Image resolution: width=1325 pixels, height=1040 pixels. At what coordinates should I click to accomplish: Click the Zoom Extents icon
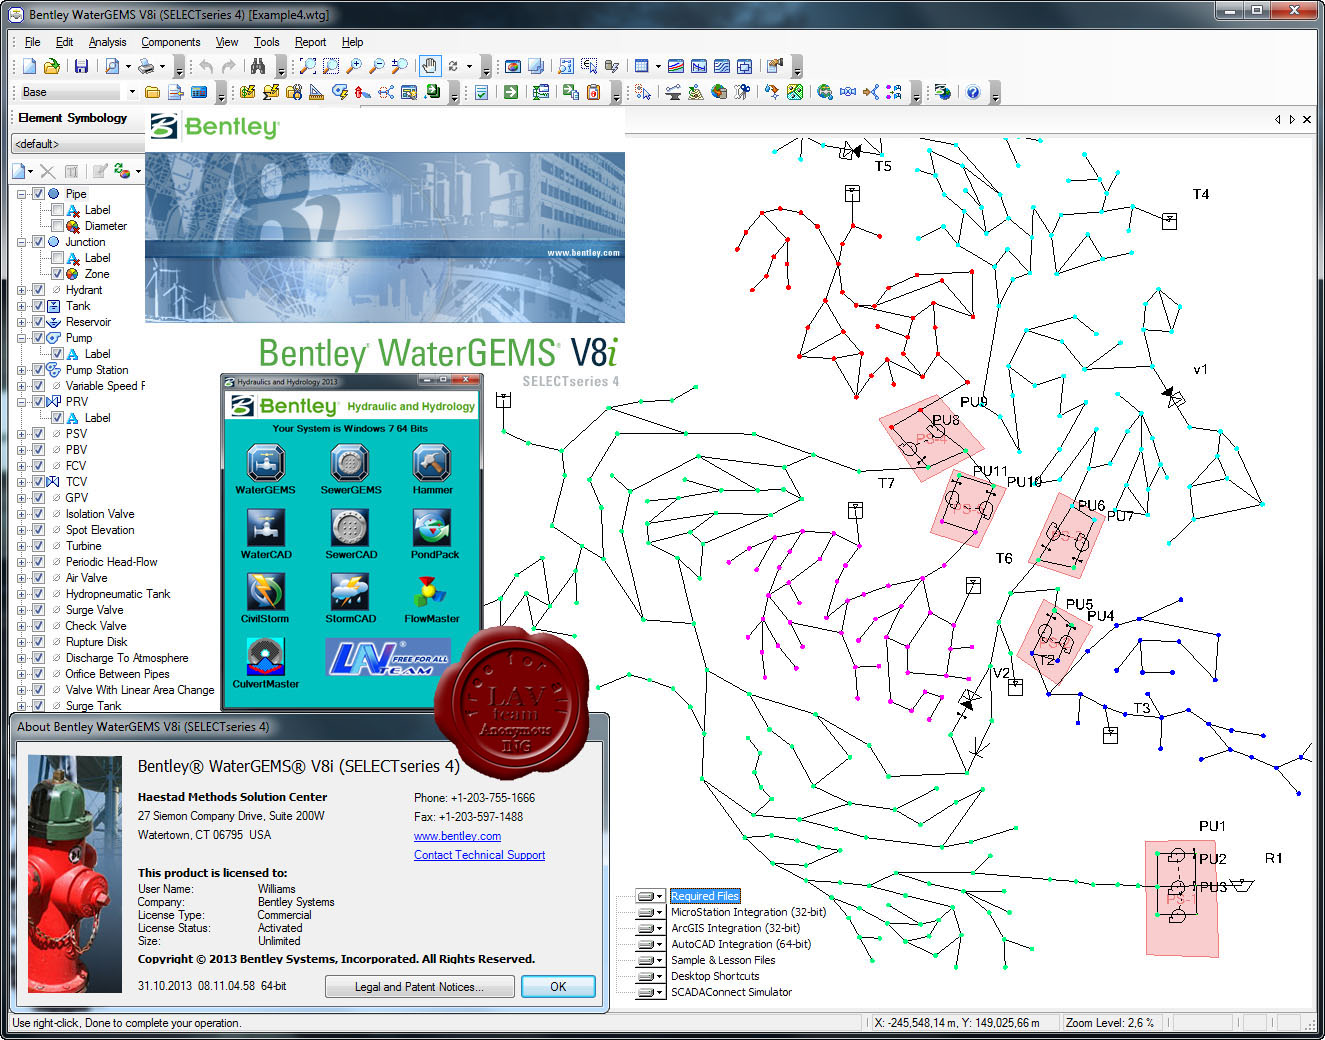coord(308,66)
